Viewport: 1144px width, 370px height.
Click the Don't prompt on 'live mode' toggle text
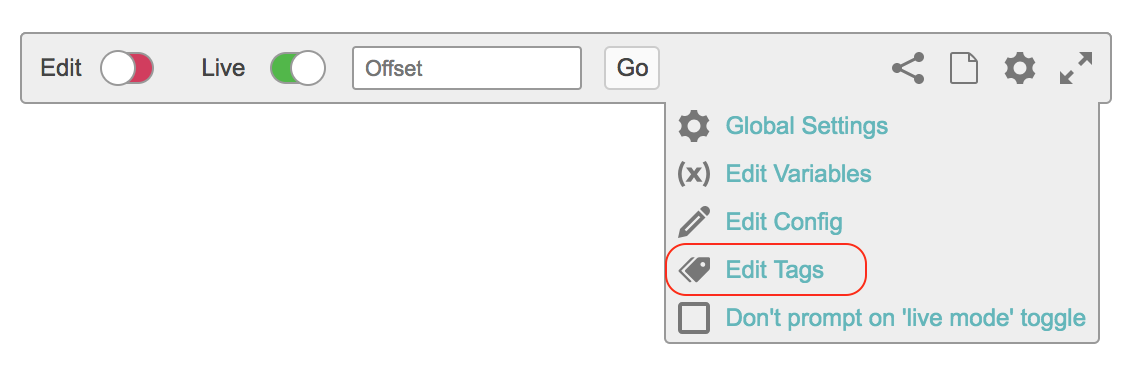pos(905,318)
